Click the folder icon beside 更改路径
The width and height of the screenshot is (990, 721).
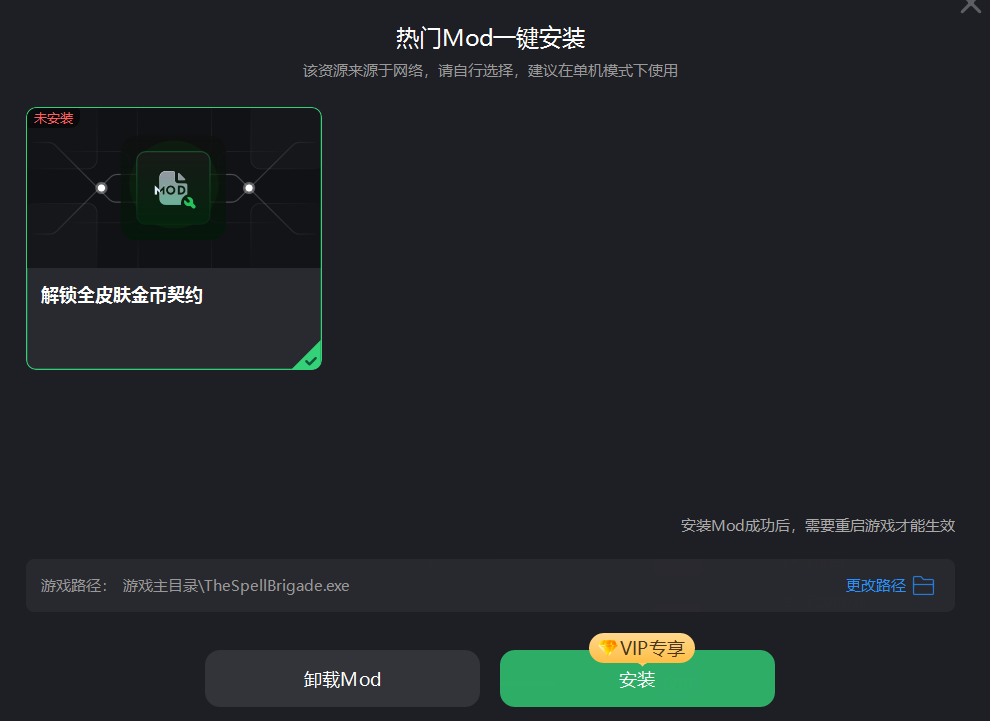[923, 585]
